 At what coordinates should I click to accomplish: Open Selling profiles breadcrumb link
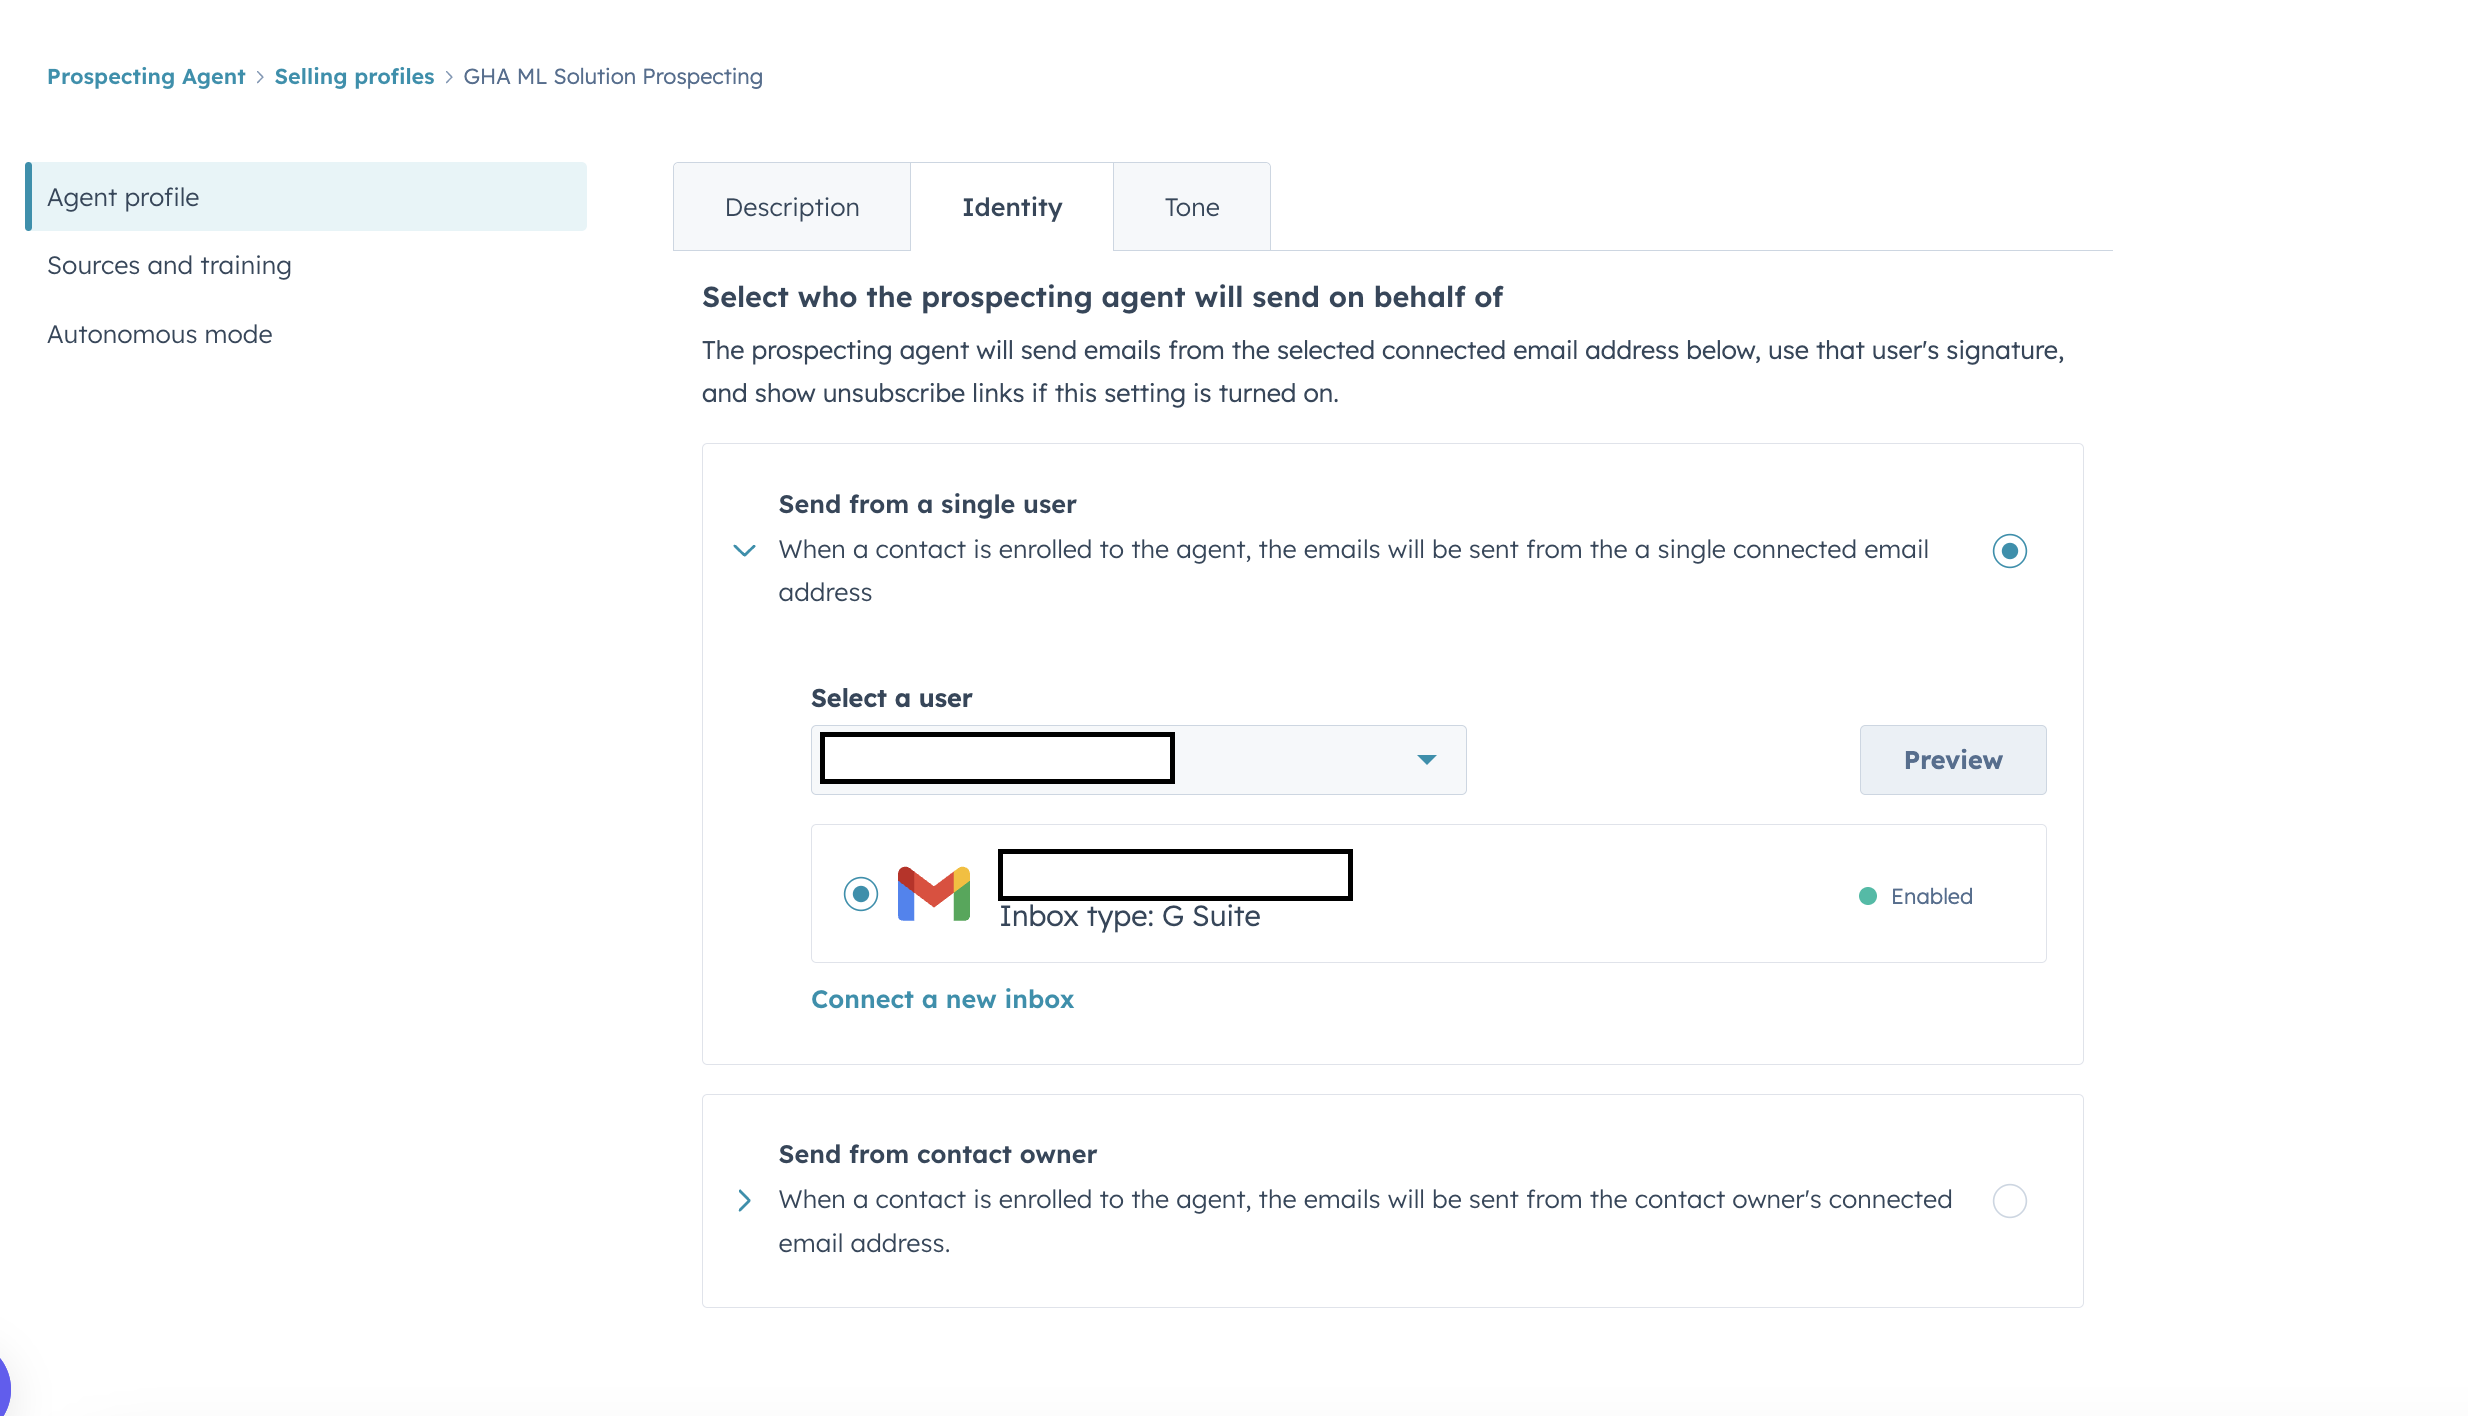coord(354,77)
